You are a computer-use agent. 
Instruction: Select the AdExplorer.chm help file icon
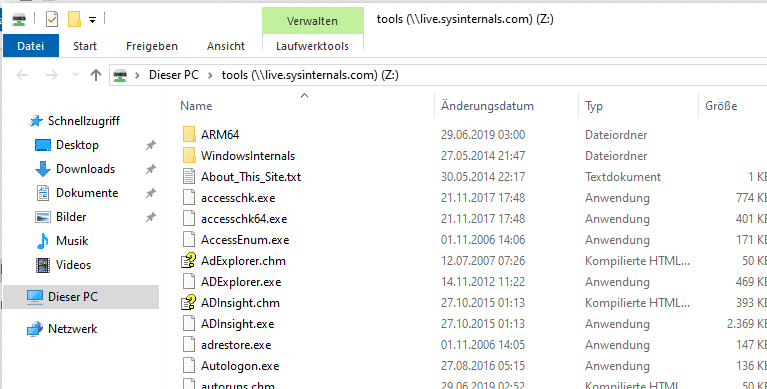click(x=189, y=261)
